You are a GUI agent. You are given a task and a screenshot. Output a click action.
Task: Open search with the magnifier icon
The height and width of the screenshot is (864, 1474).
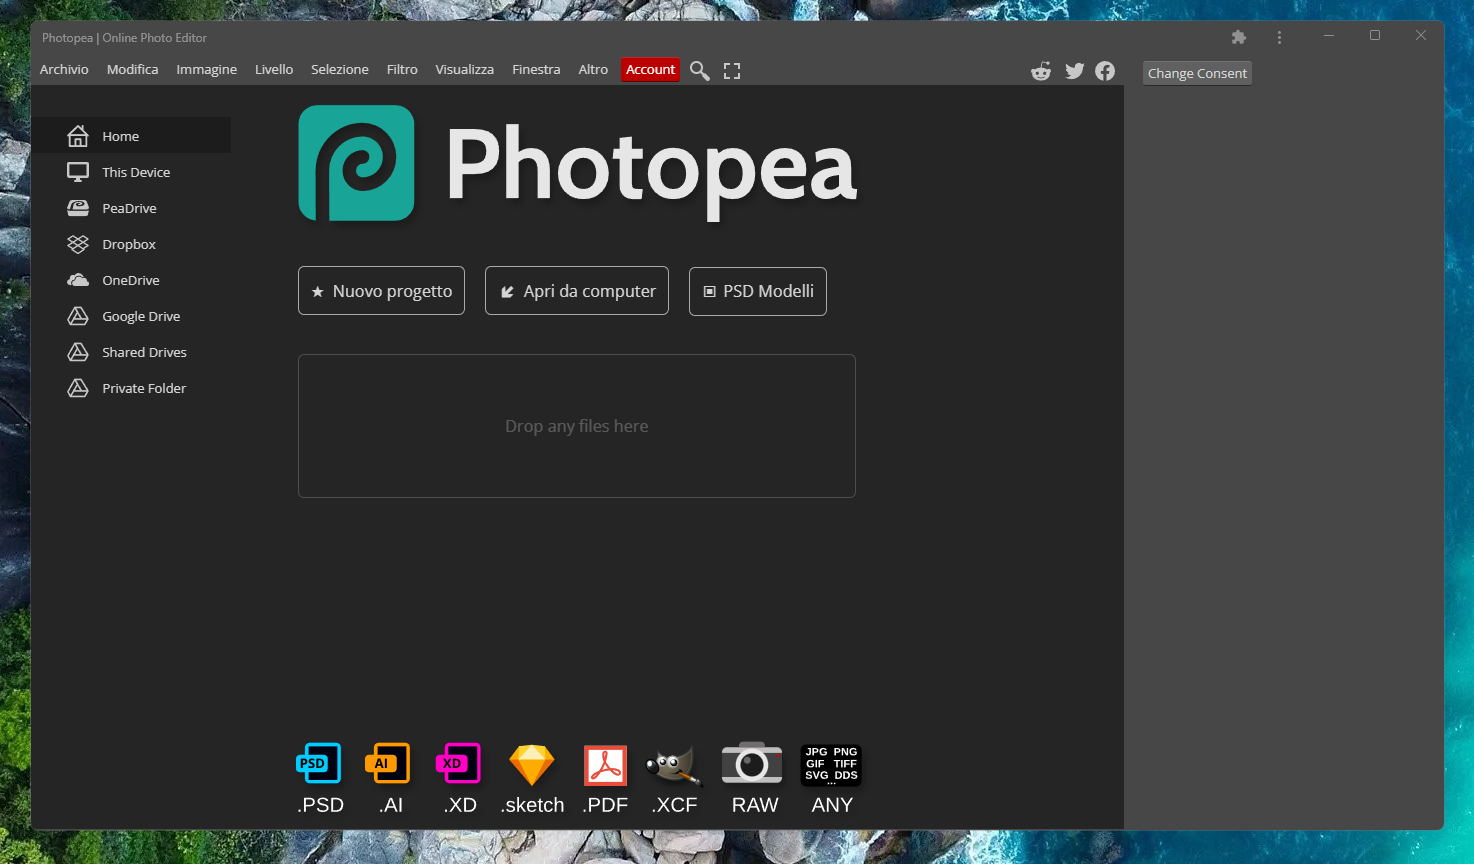(699, 70)
